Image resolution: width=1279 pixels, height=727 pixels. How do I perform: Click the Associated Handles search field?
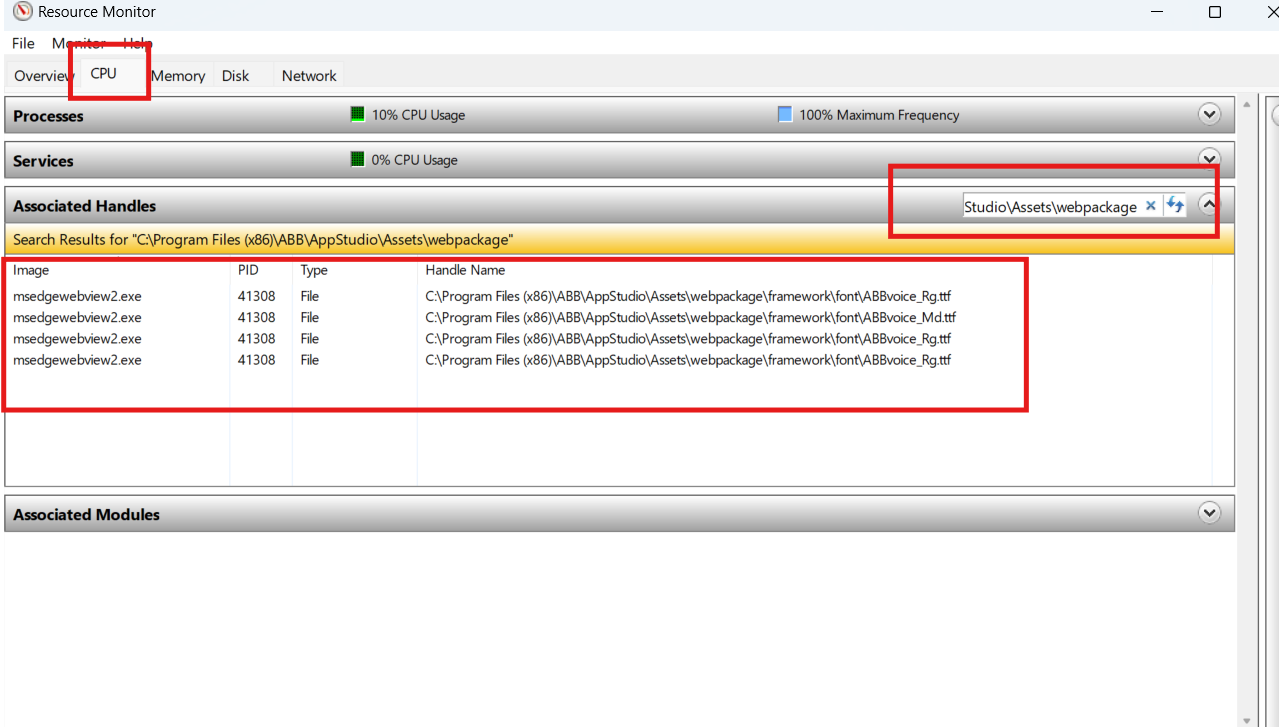[1050, 207]
